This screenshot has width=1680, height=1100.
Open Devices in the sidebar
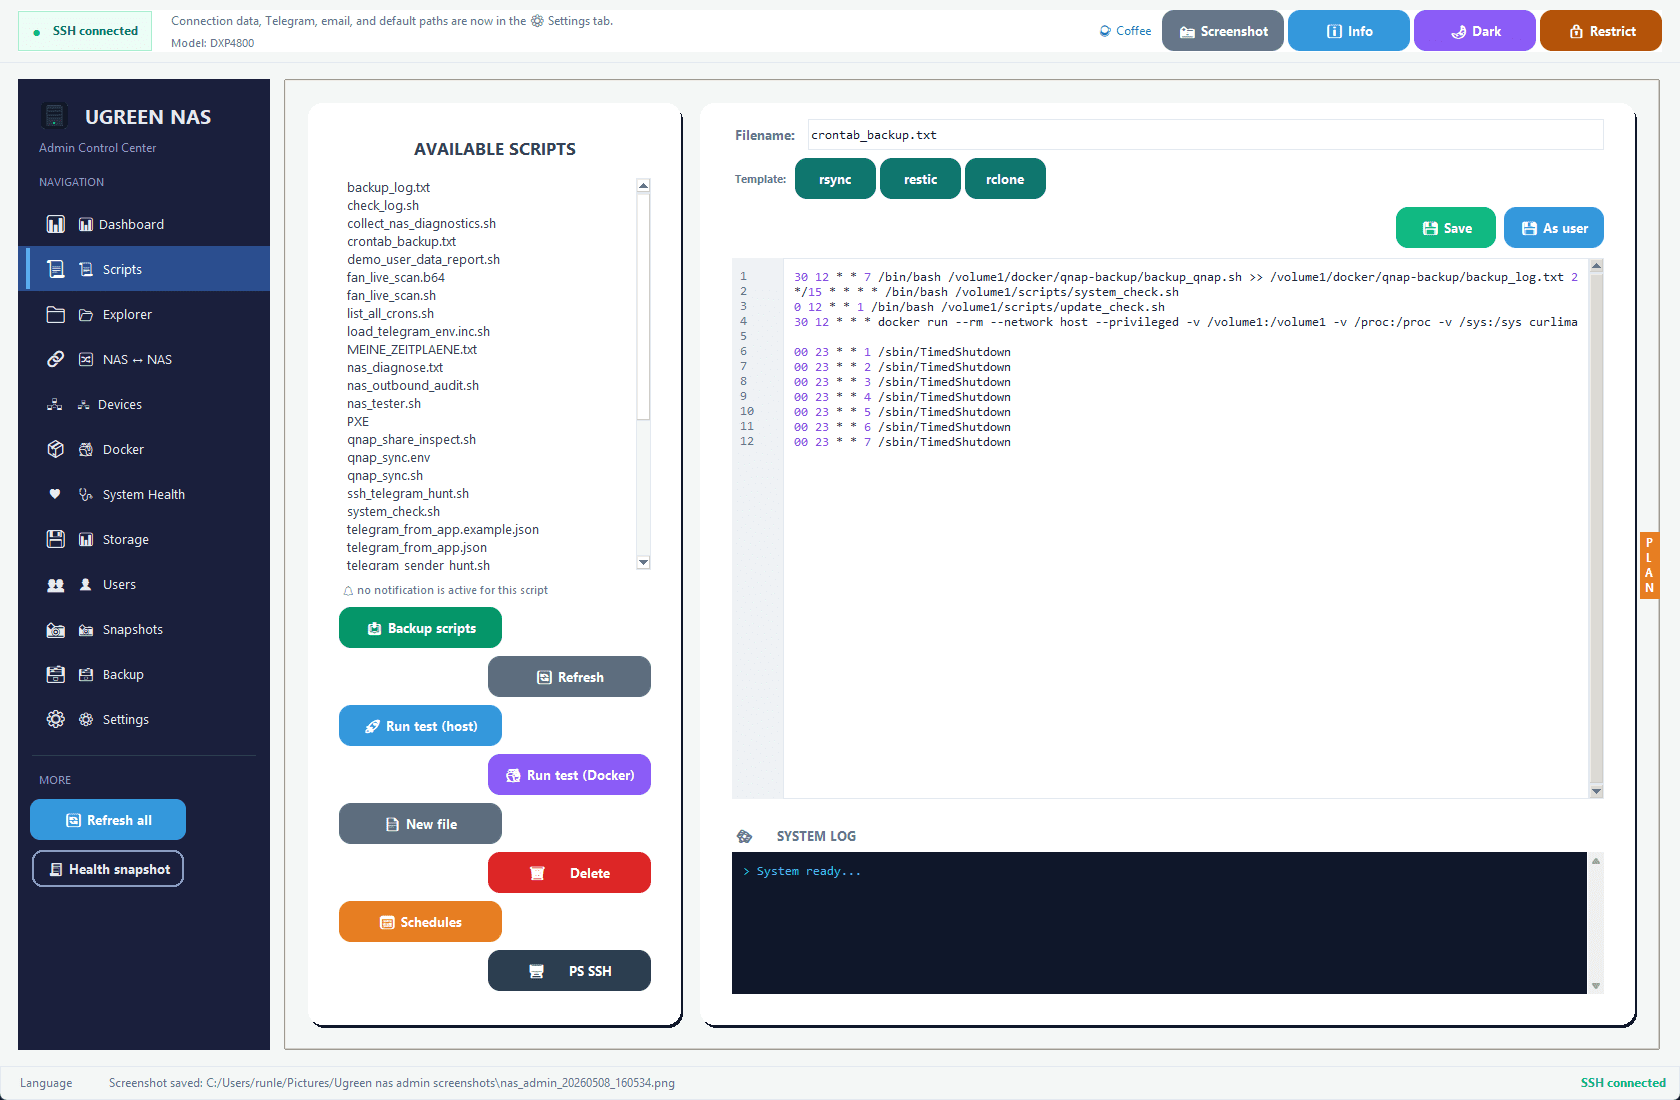click(144, 404)
